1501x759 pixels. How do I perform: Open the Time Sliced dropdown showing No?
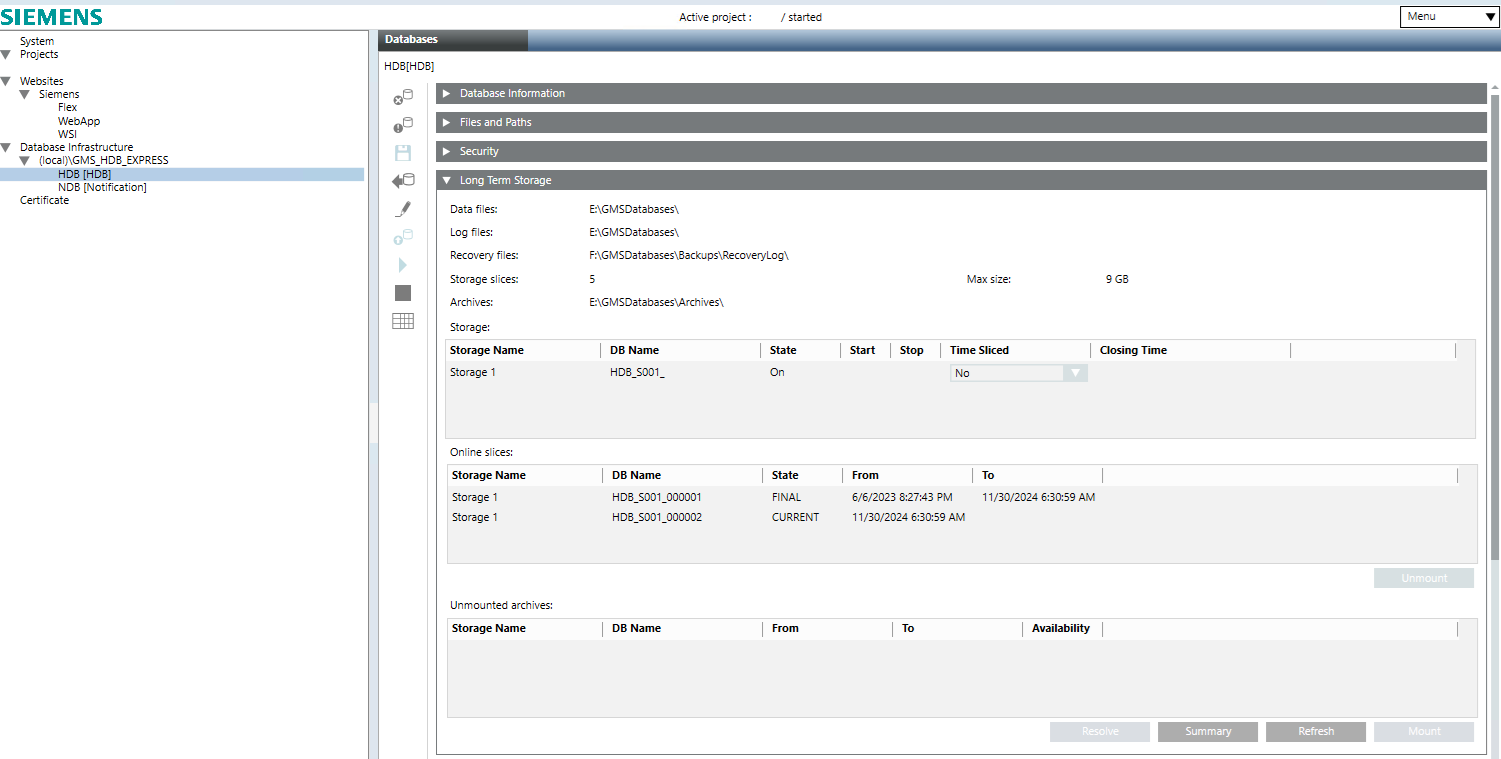[1018, 373]
